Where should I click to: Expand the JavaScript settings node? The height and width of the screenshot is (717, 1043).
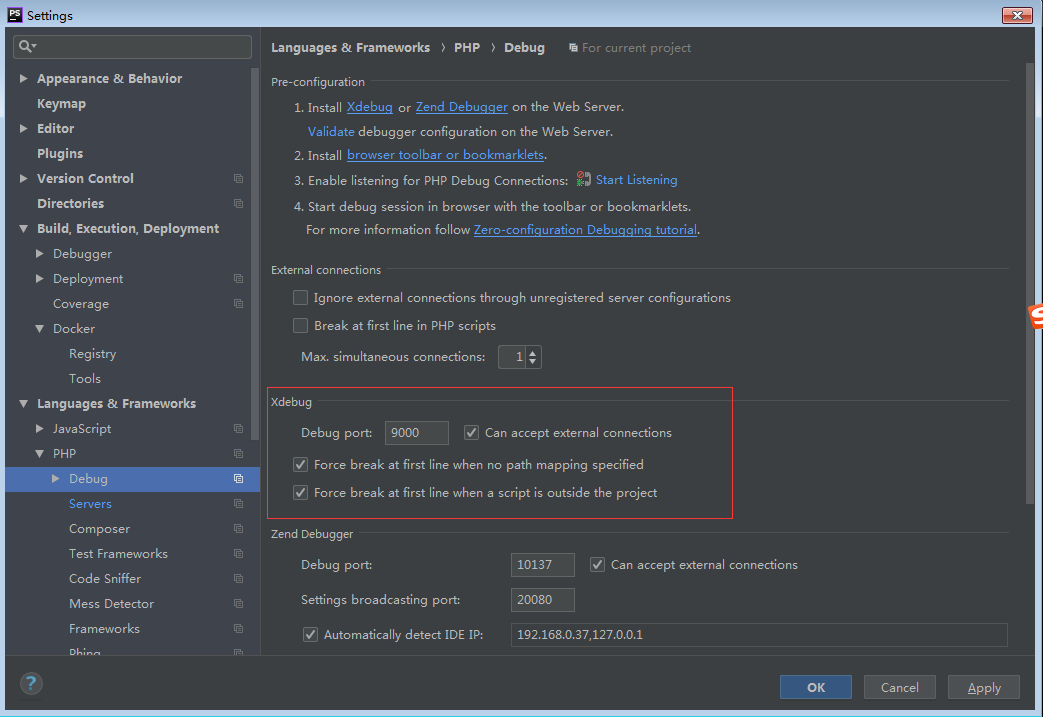coord(40,429)
